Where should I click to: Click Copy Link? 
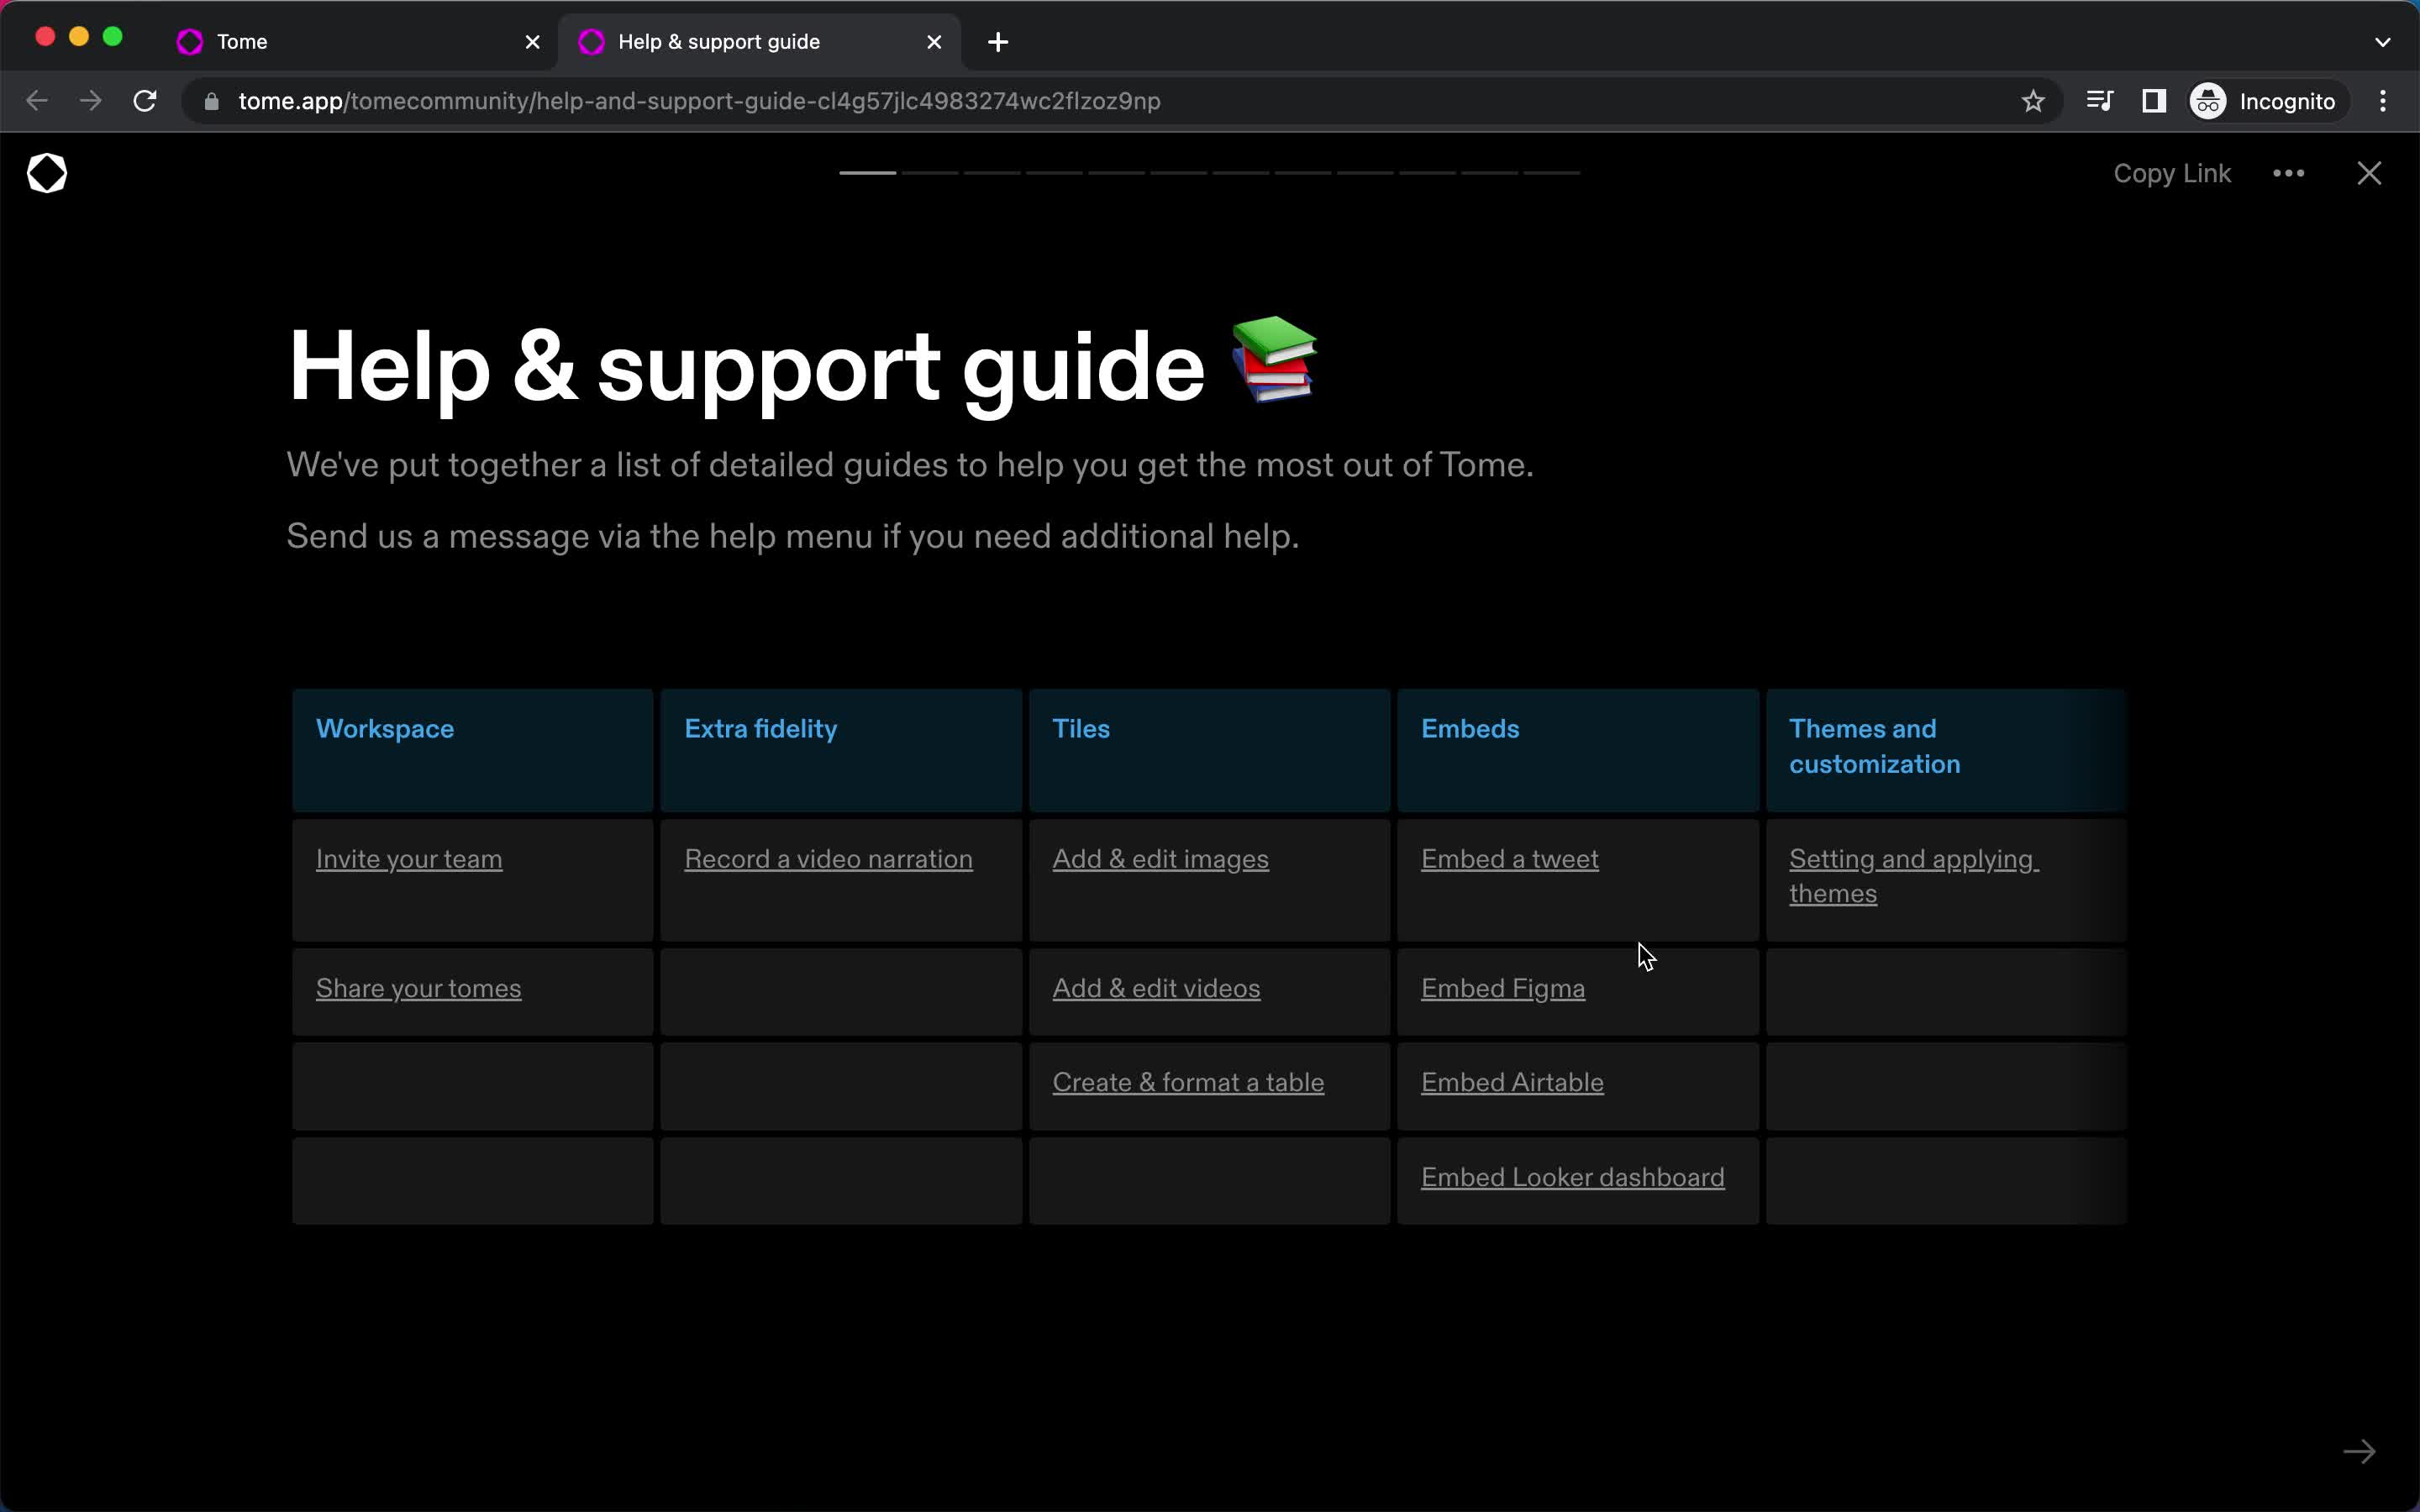pos(2171,173)
